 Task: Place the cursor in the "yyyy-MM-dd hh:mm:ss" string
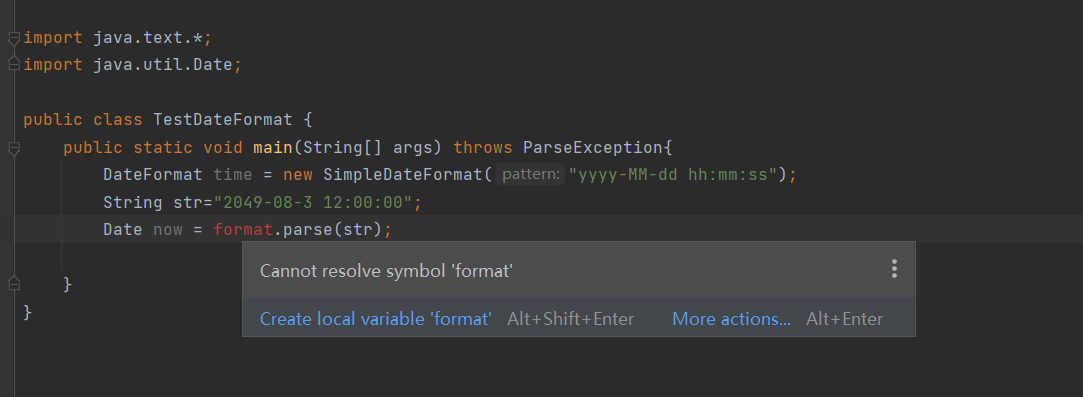coord(673,175)
